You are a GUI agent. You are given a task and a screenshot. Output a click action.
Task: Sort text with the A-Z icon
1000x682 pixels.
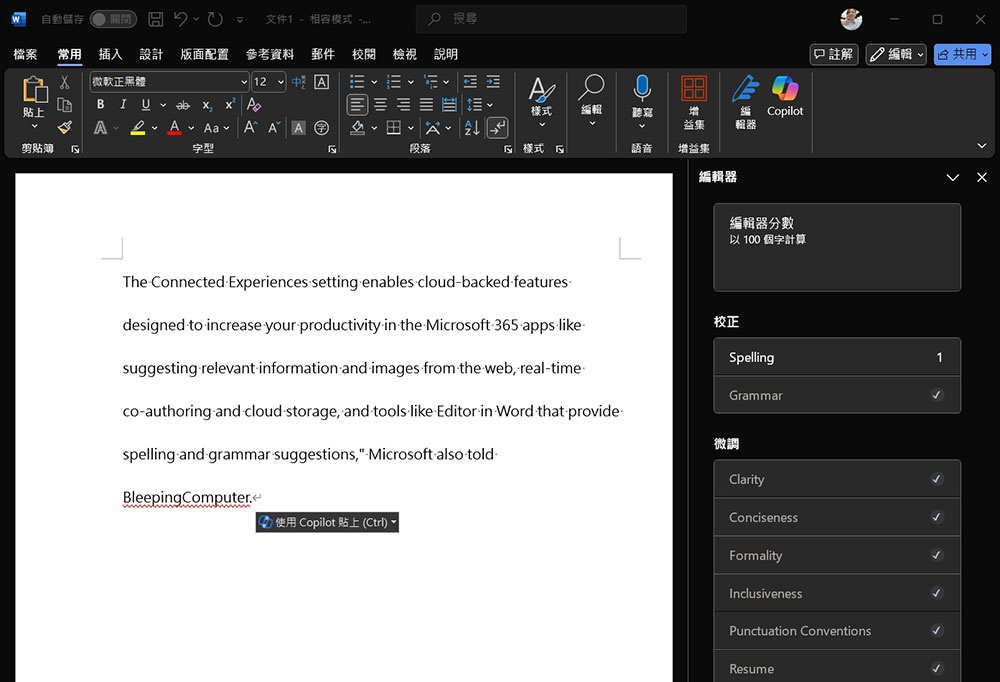(x=472, y=128)
